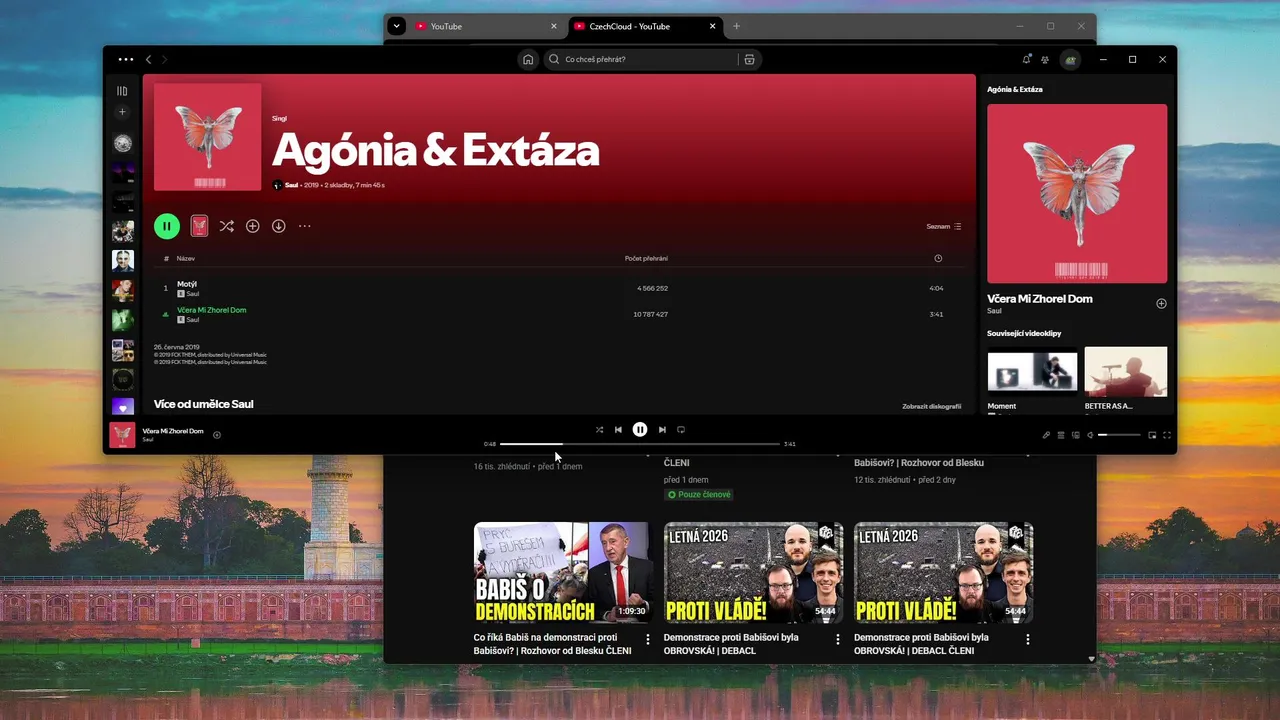Open 'Co říká Babiš na demonstraci' video title
1280x720 pixels.
(x=552, y=644)
